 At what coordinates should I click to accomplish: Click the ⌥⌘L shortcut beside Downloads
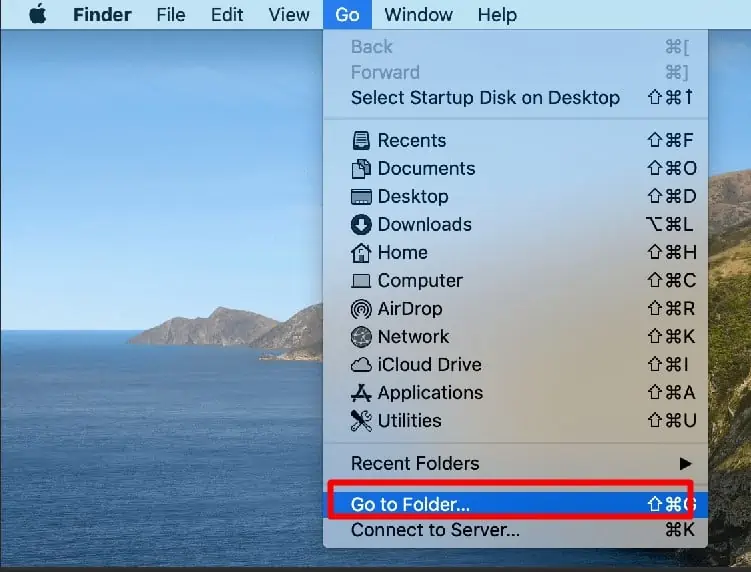(670, 225)
